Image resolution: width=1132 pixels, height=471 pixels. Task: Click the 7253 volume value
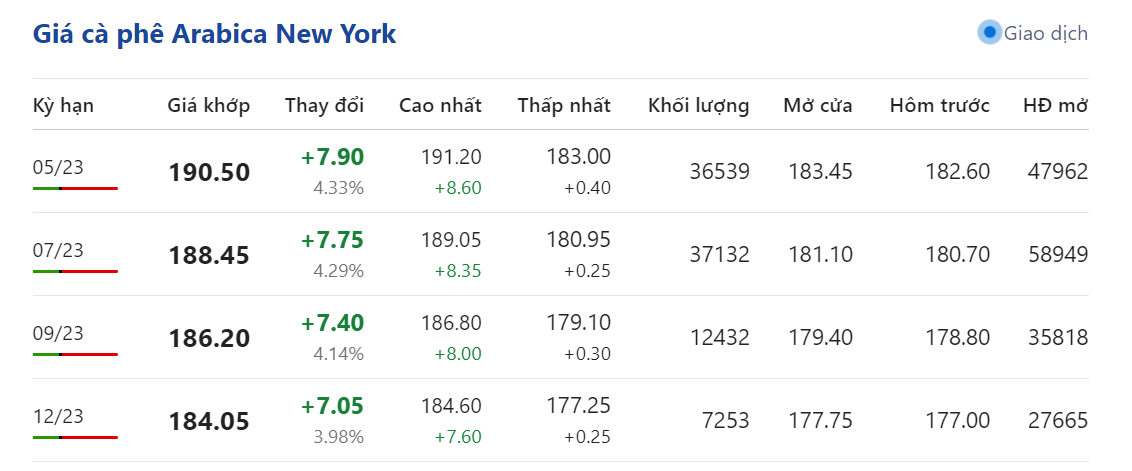[728, 421]
